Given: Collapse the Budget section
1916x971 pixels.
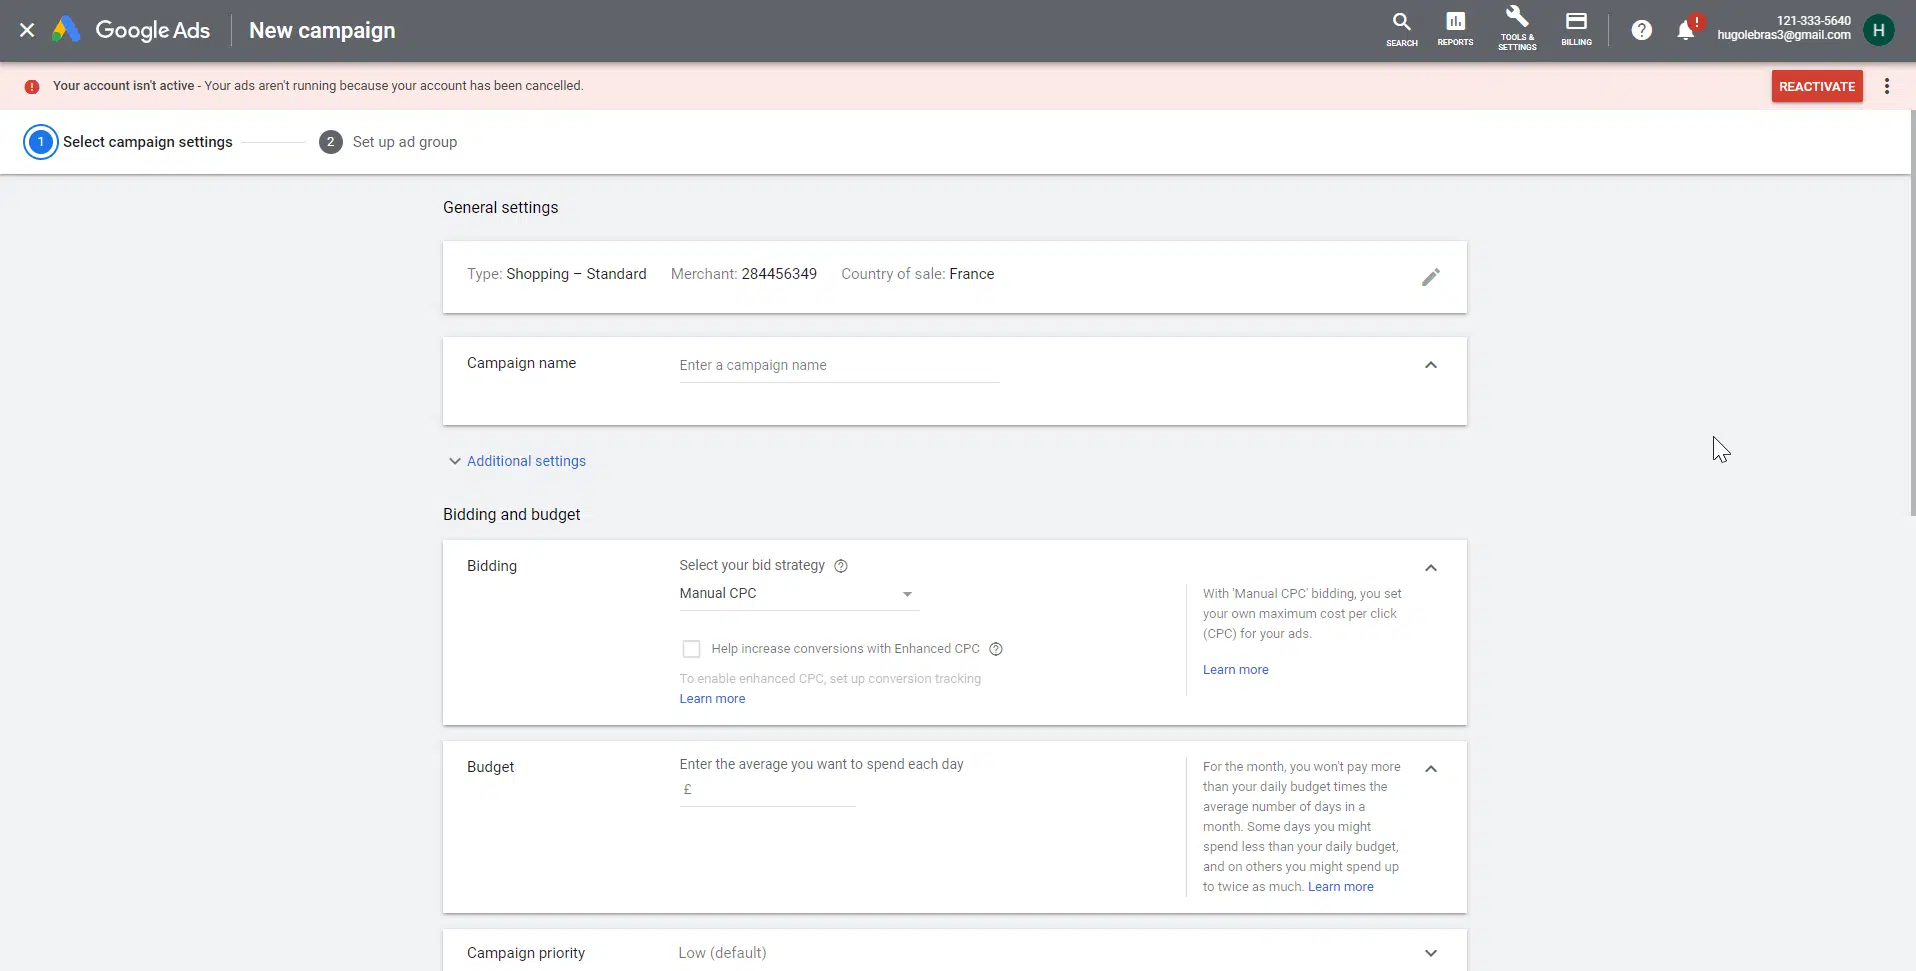Looking at the screenshot, I should click(x=1430, y=769).
